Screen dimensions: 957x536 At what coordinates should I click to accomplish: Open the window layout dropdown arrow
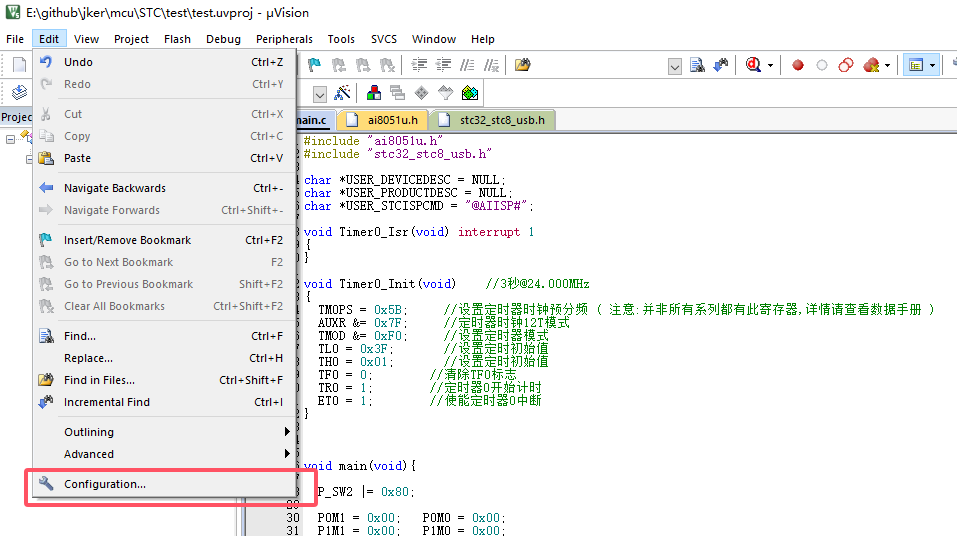[x=932, y=65]
